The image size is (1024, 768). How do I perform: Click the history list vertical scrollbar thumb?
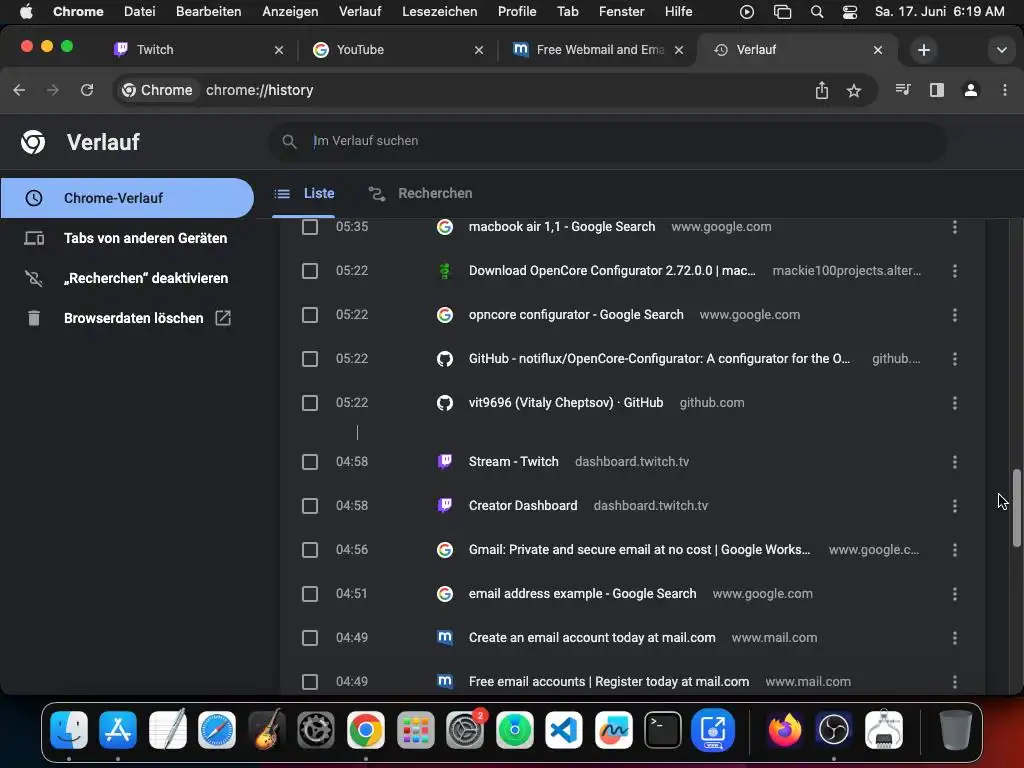click(x=1016, y=507)
